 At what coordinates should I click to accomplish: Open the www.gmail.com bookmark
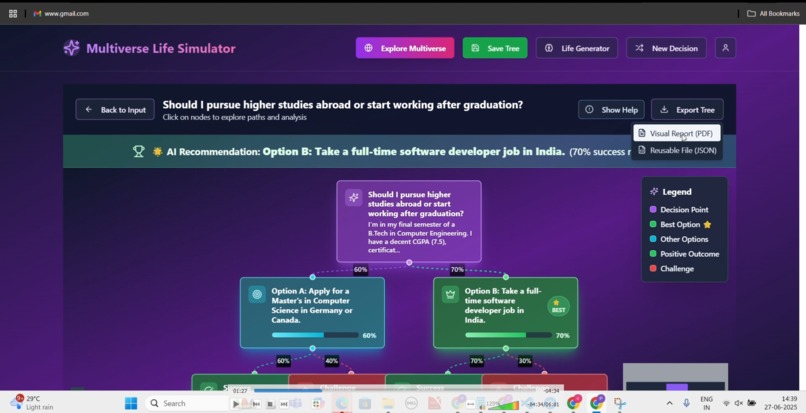coord(61,13)
